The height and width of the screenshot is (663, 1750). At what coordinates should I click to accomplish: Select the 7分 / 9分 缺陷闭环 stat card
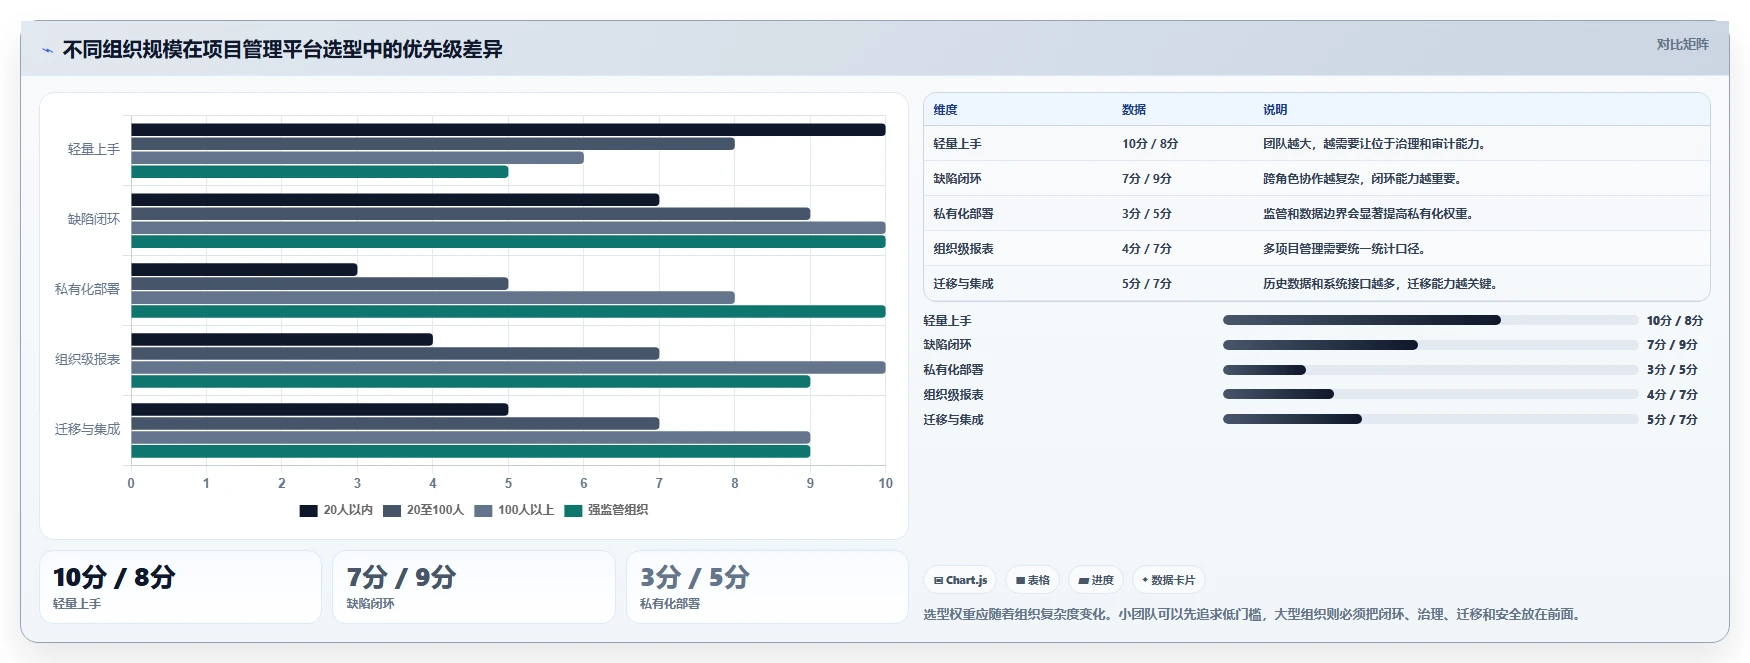pos(474,587)
